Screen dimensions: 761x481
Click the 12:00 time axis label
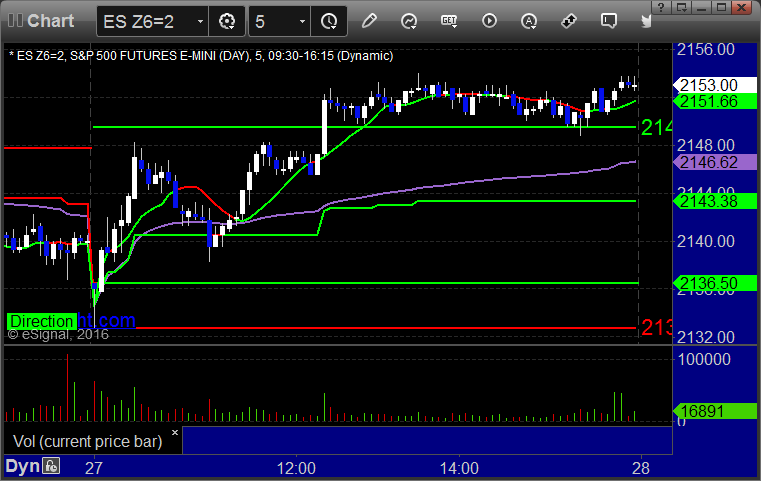click(x=296, y=468)
